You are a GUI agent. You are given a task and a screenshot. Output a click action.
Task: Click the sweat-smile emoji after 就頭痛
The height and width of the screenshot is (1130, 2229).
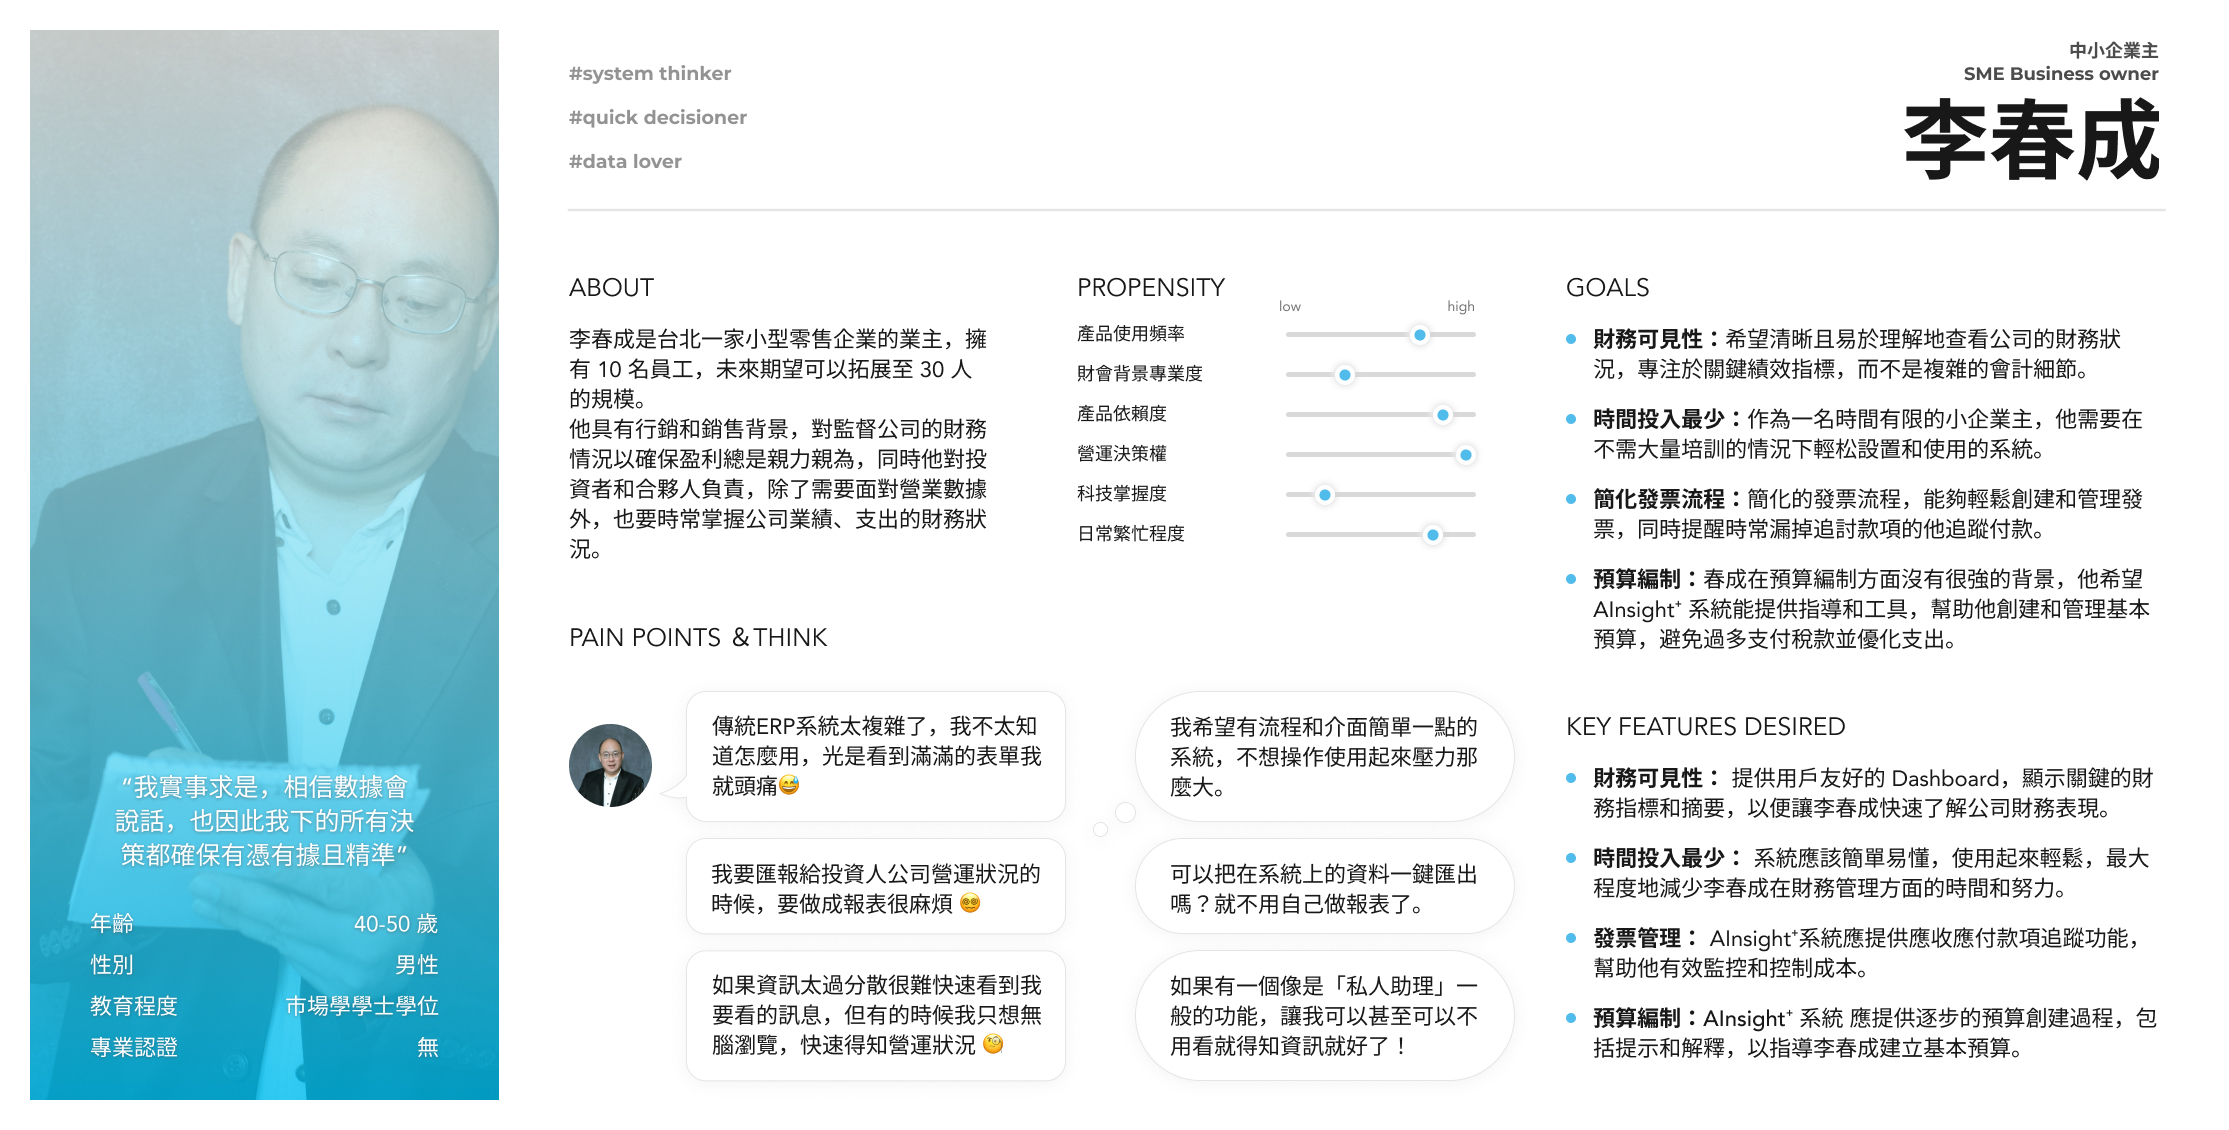pos(789,785)
